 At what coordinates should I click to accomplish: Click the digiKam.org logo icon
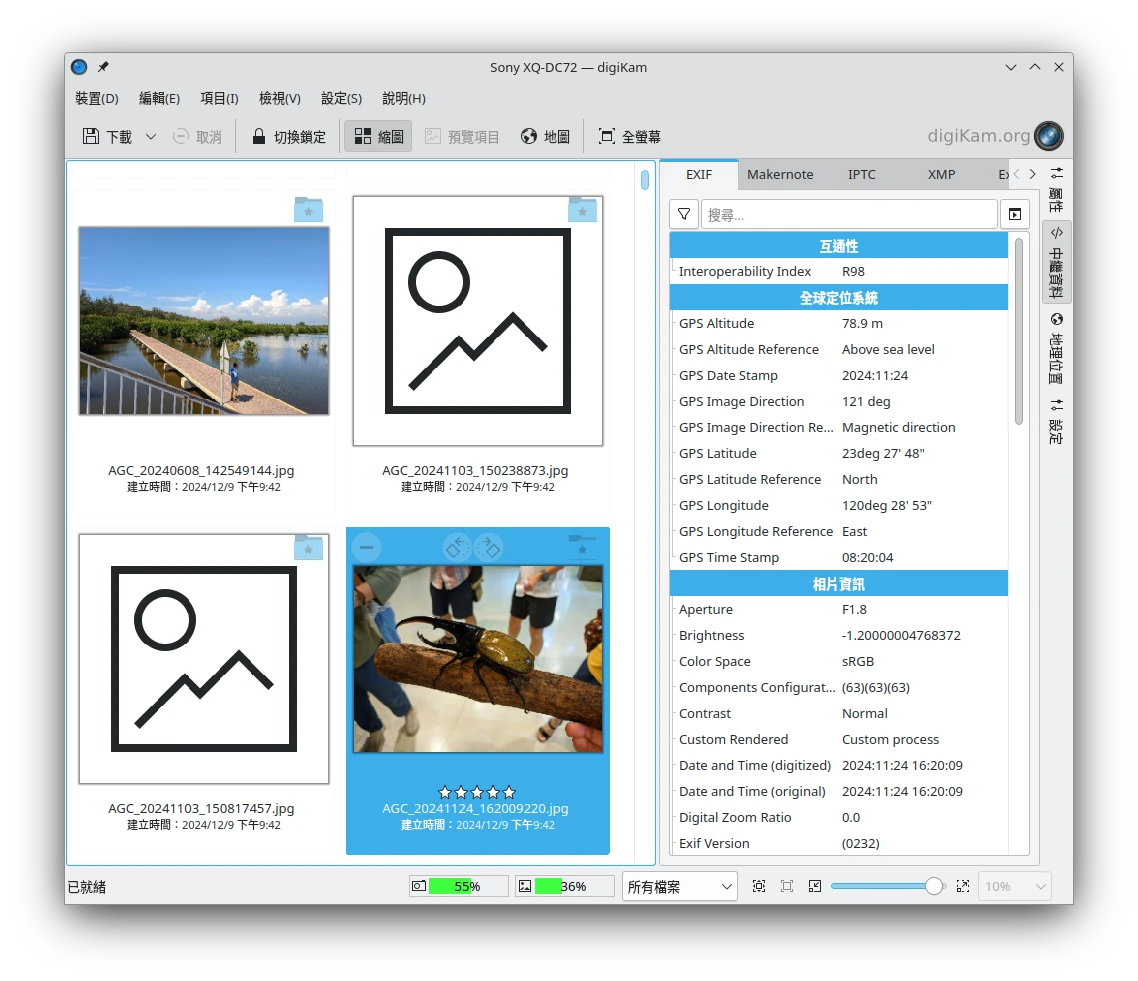[x=1048, y=136]
